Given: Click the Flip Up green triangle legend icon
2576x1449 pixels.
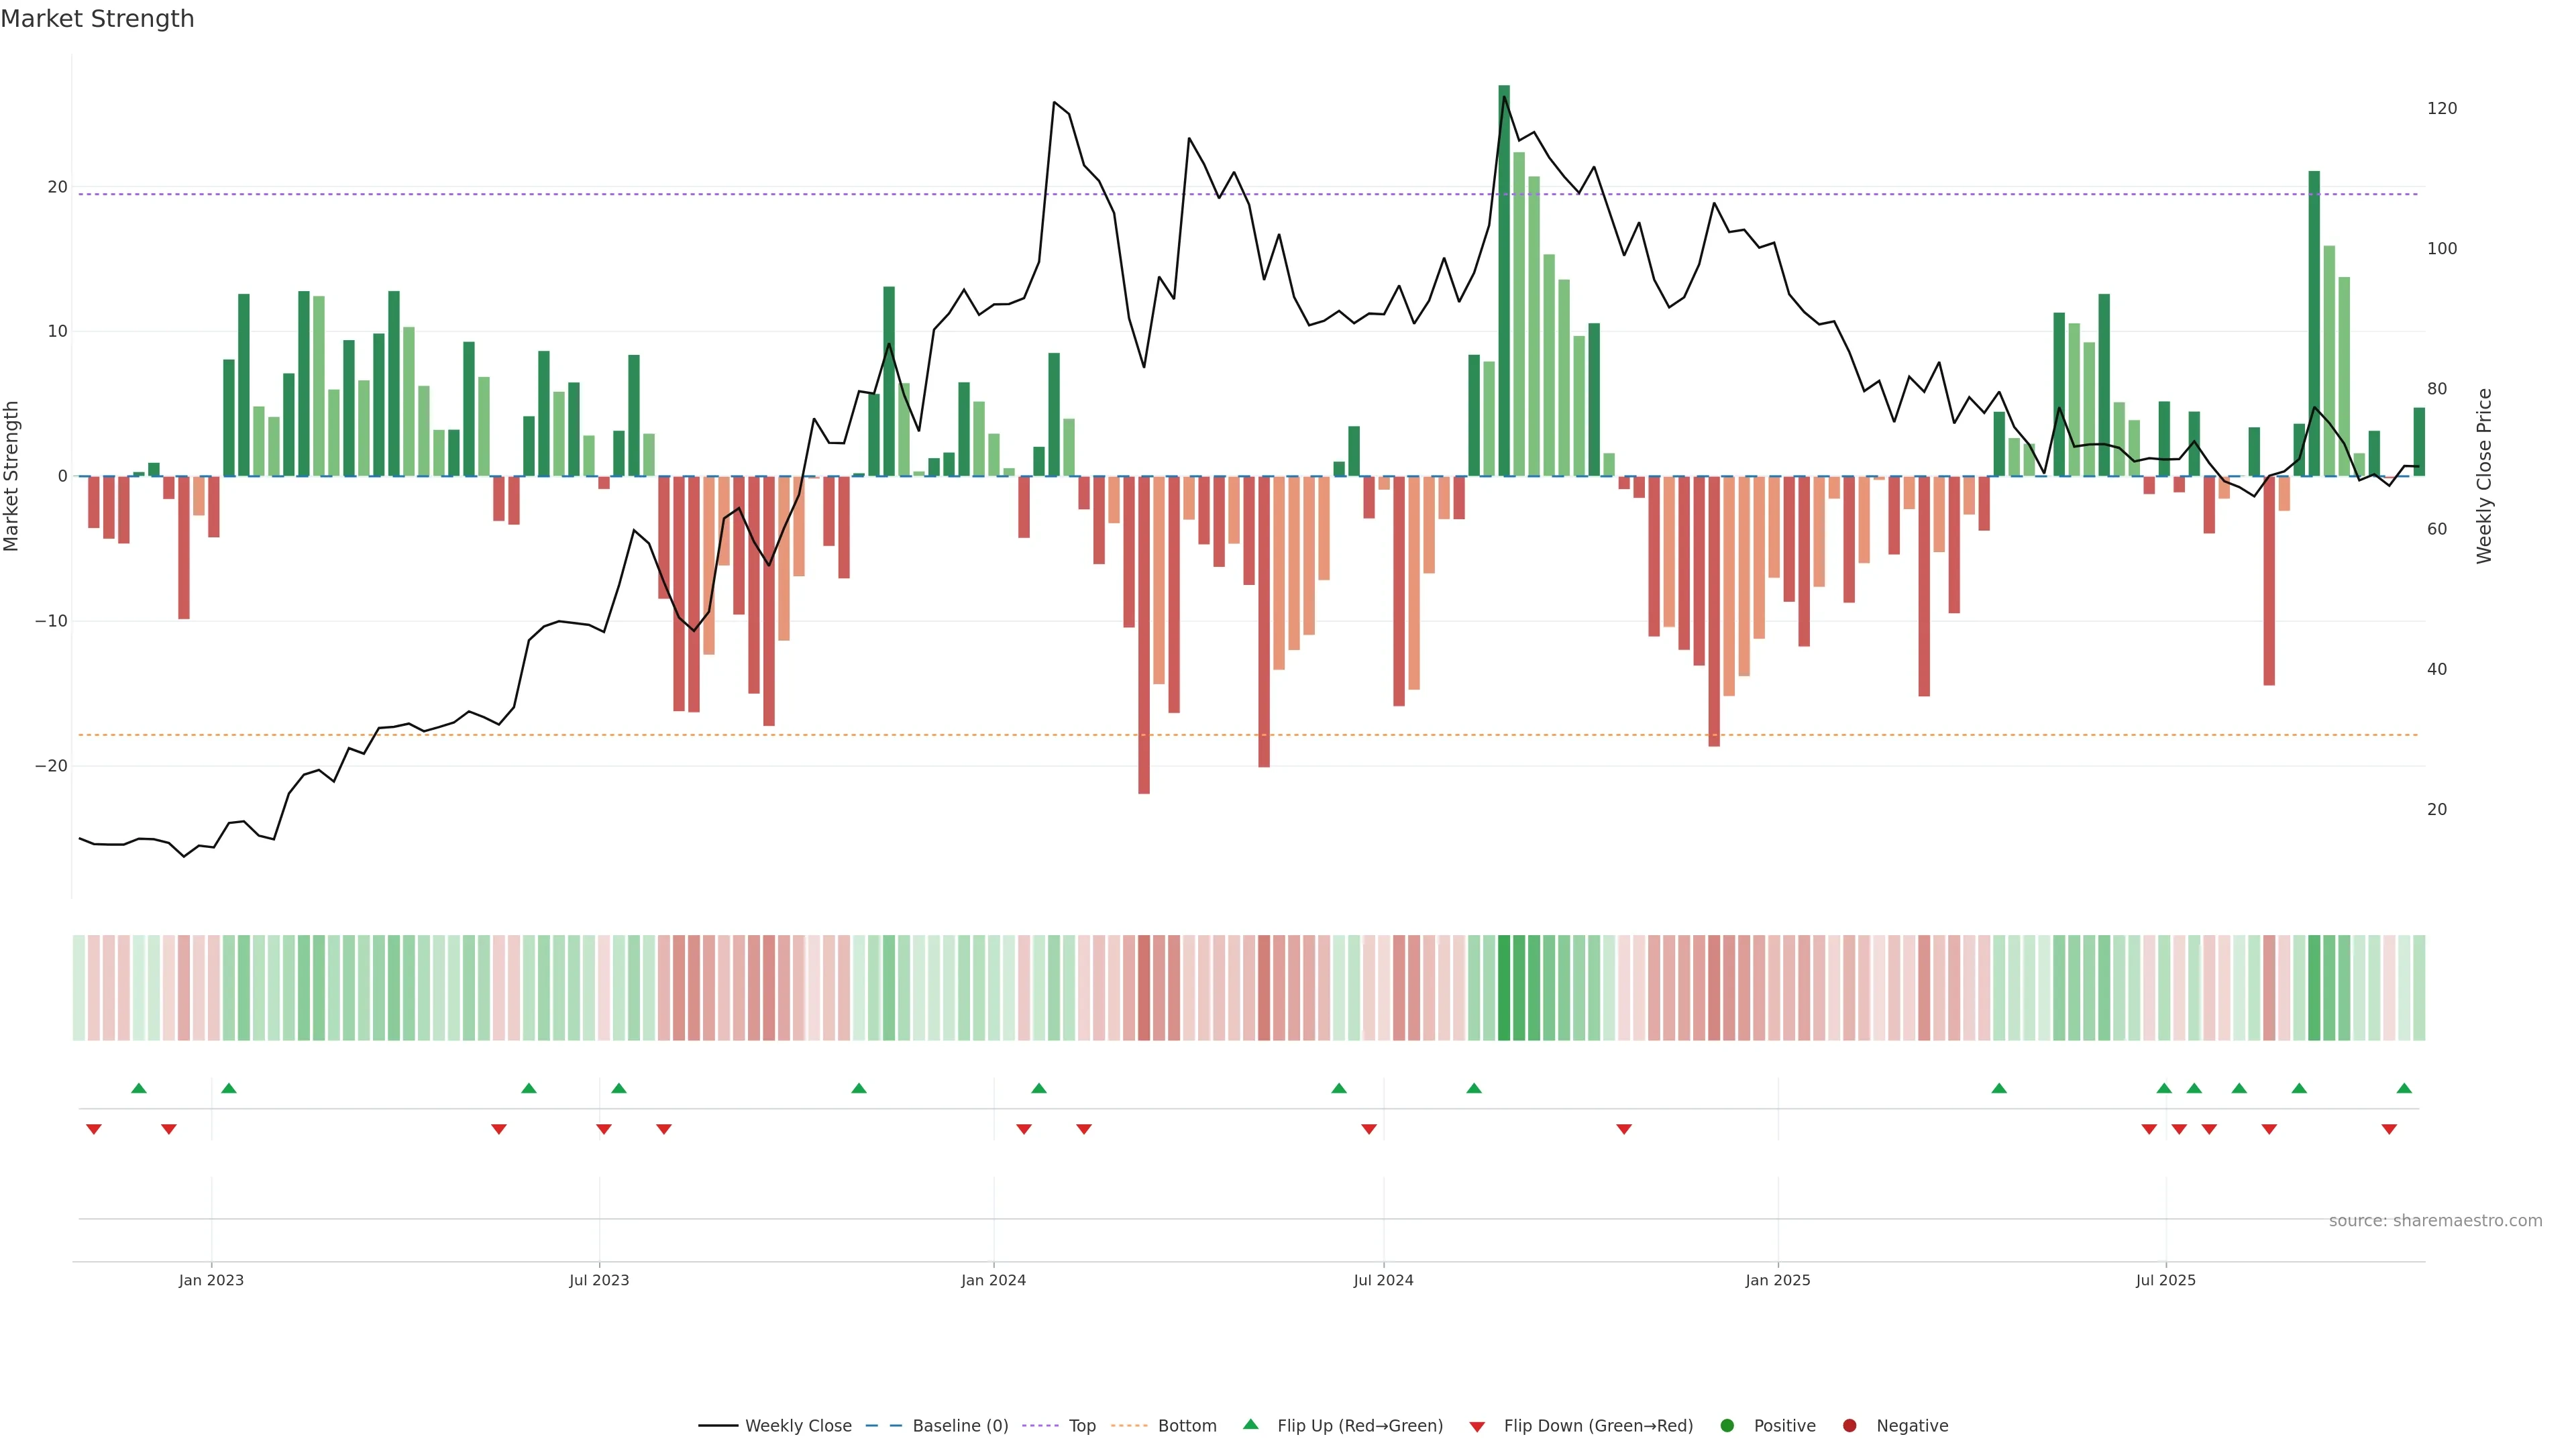Looking at the screenshot, I should point(1250,1424).
